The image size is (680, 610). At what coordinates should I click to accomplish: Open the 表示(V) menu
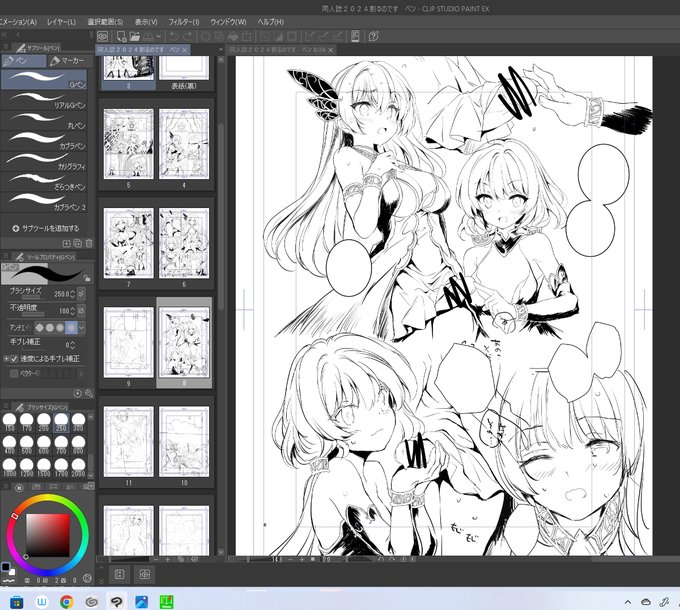[x=146, y=22]
